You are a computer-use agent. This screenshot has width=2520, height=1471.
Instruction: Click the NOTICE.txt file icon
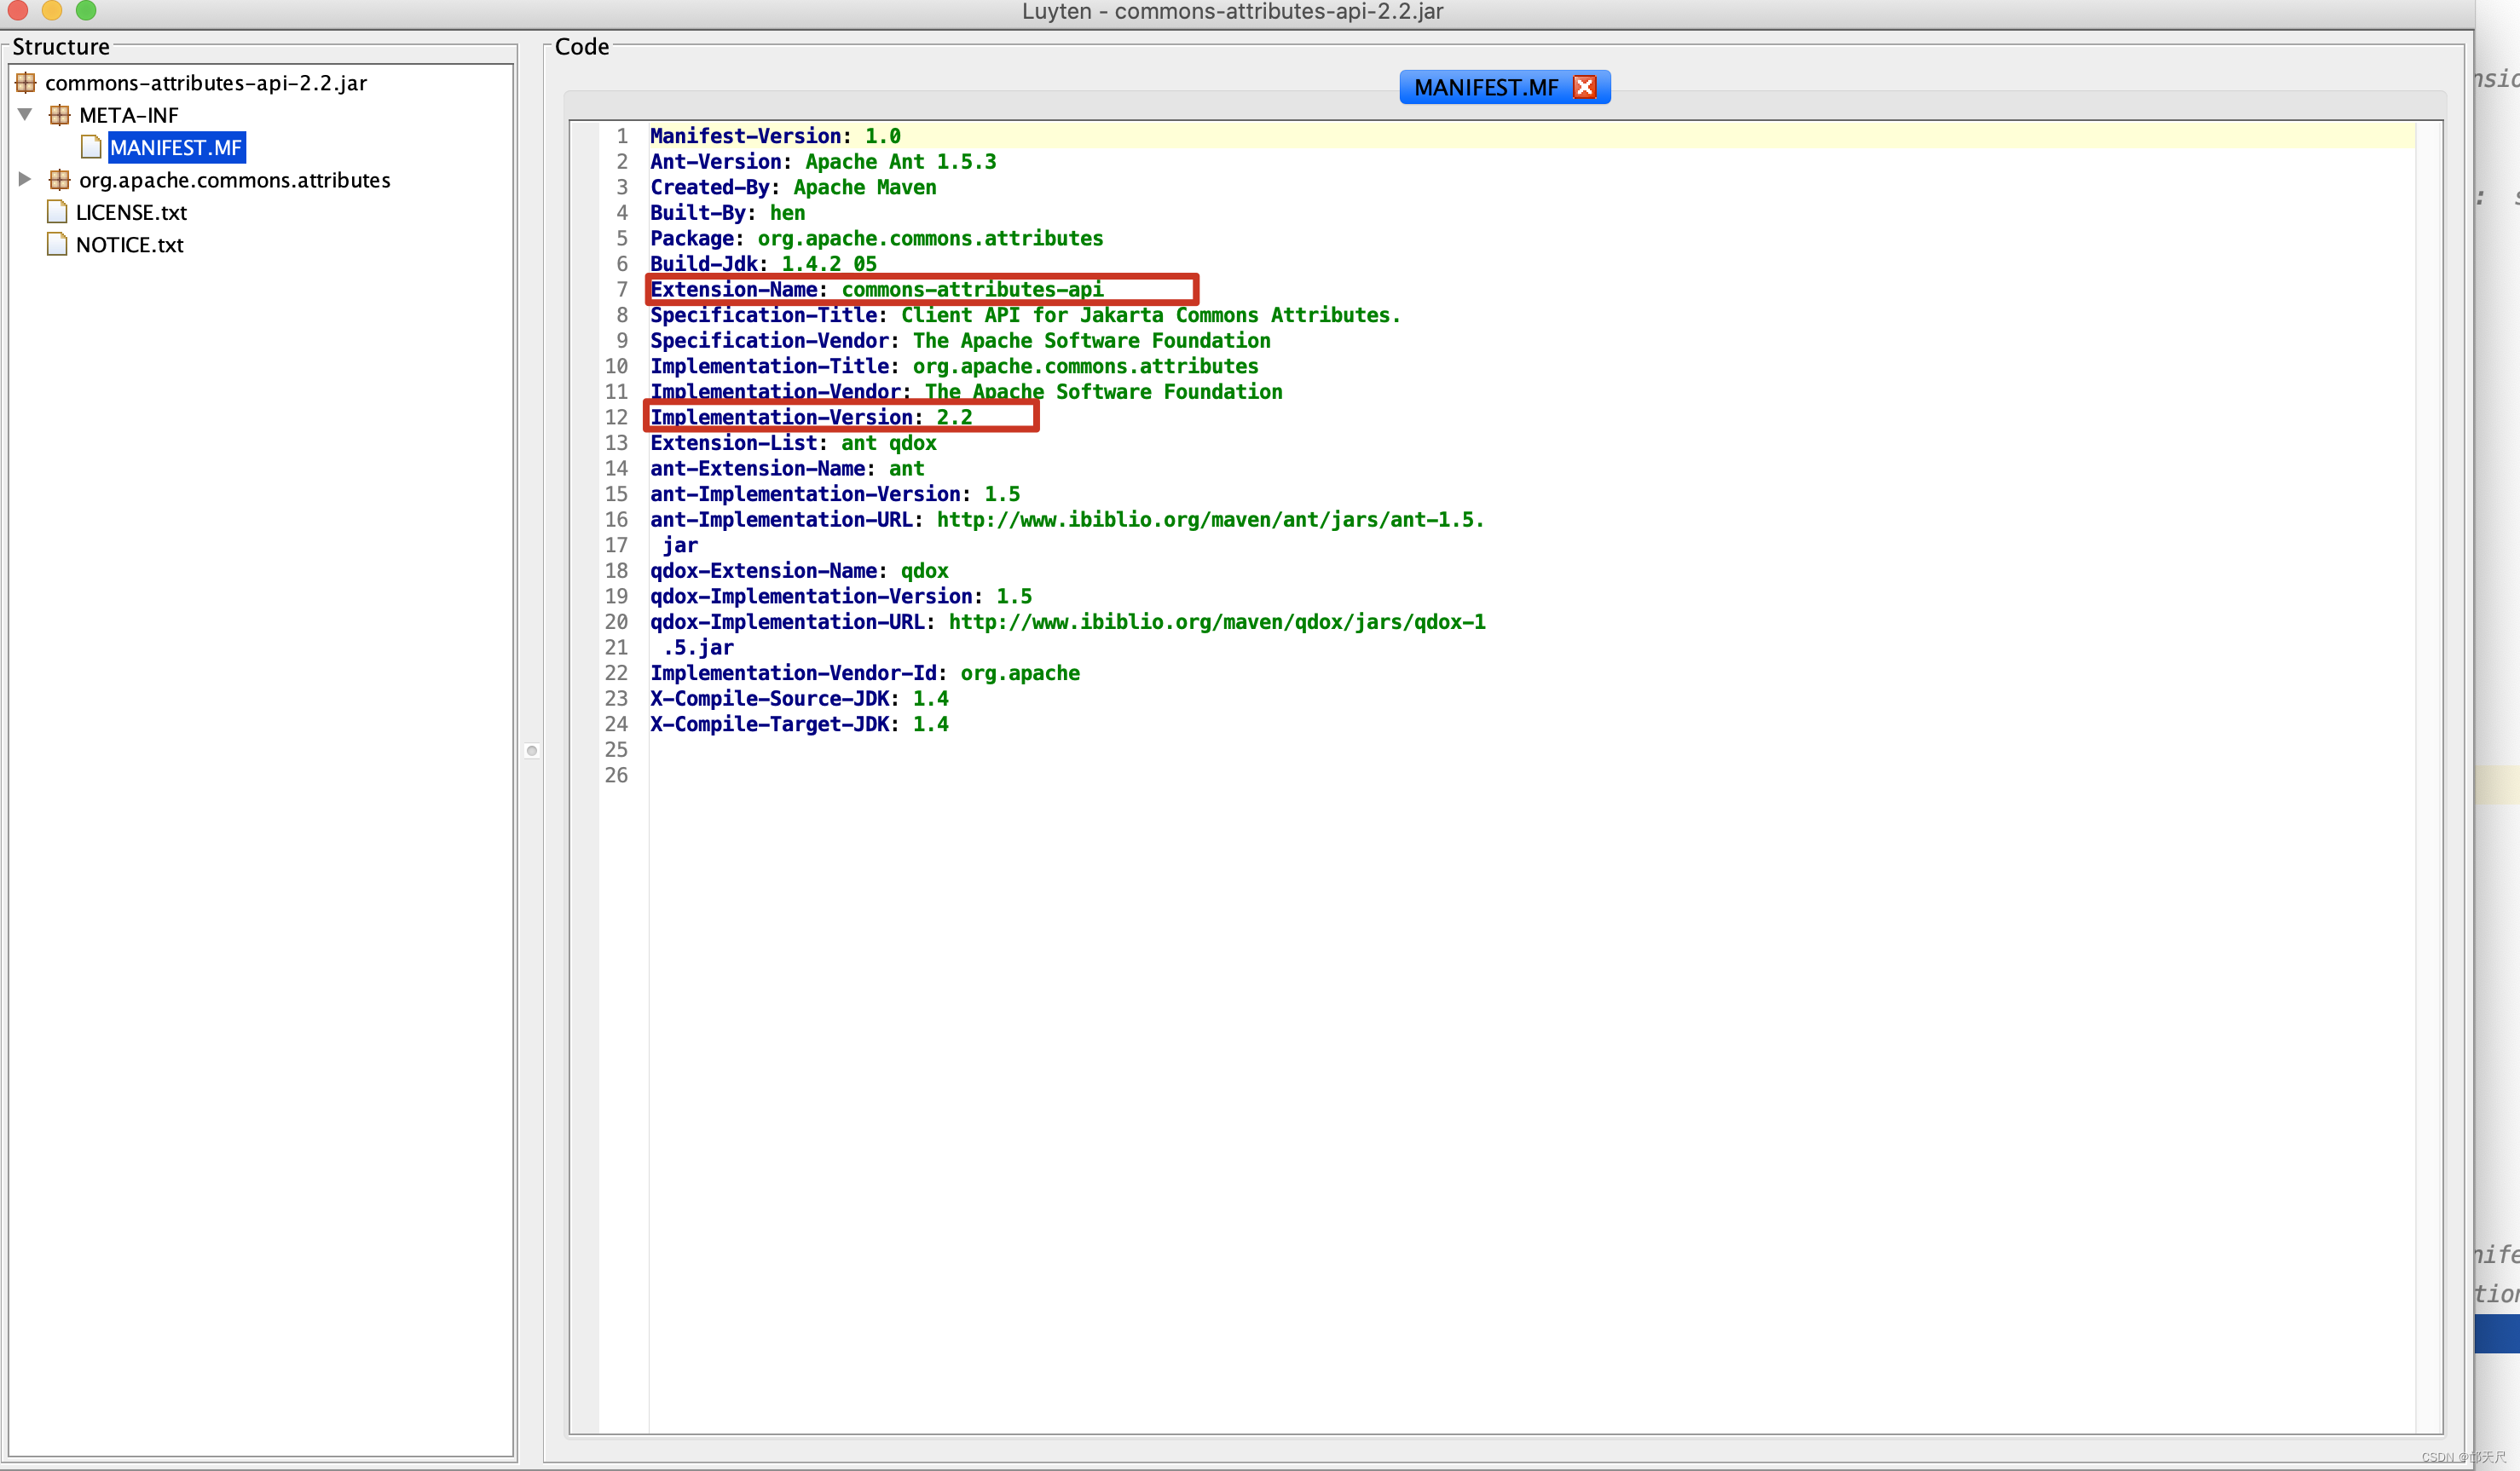click(x=57, y=244)
